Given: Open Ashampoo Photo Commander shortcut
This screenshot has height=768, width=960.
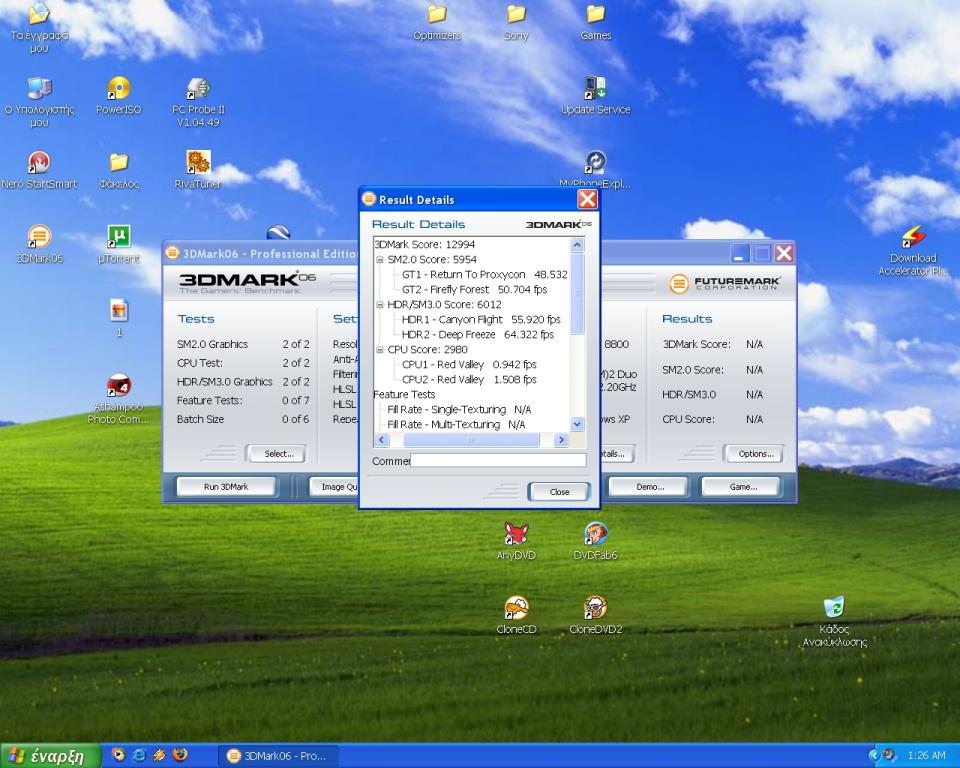Looking at the screenshot, I should click(x=119, y=398).
